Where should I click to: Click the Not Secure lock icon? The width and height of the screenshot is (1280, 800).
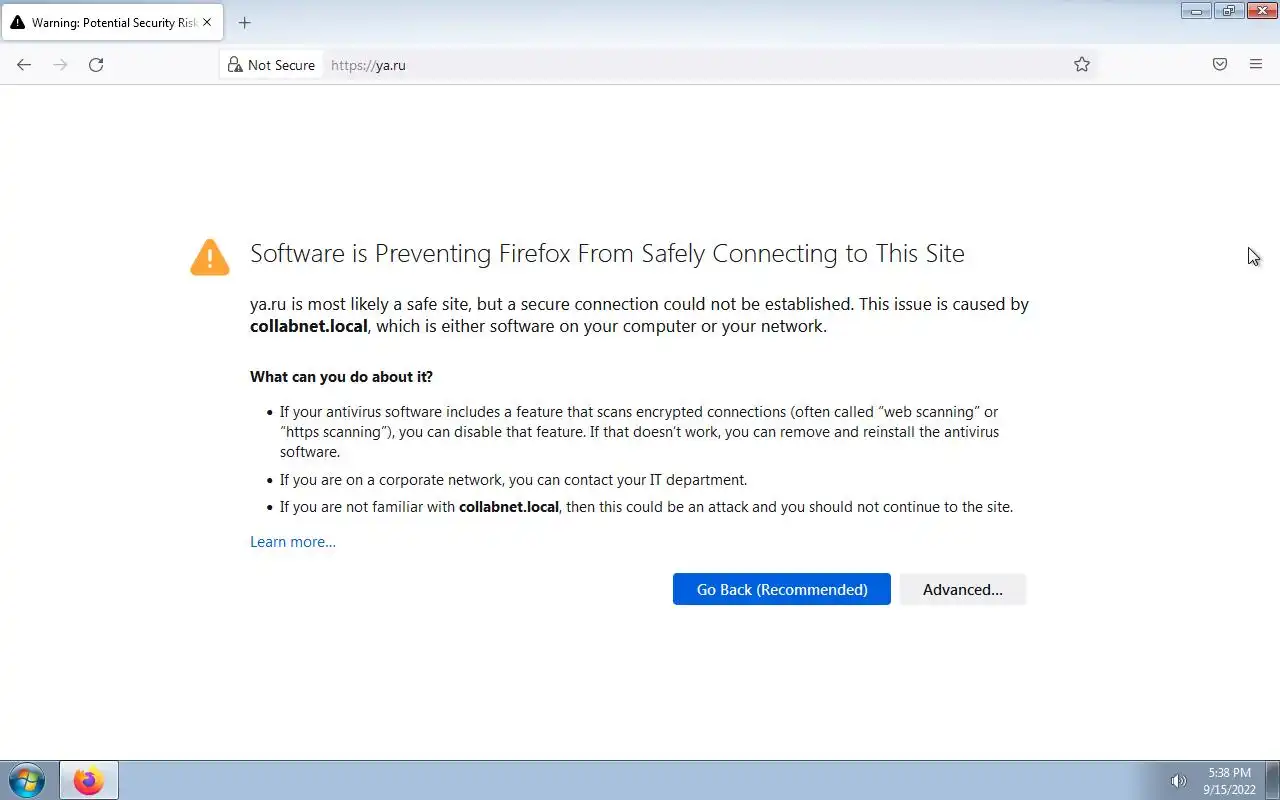(235, 65)
